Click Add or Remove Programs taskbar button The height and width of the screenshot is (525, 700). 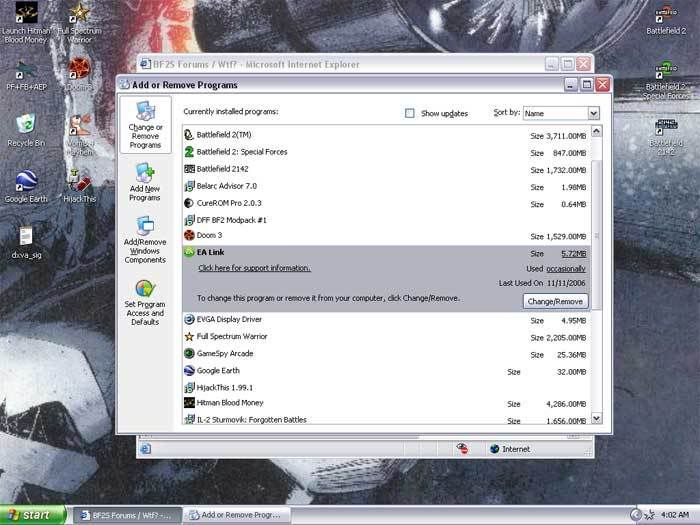238,515
